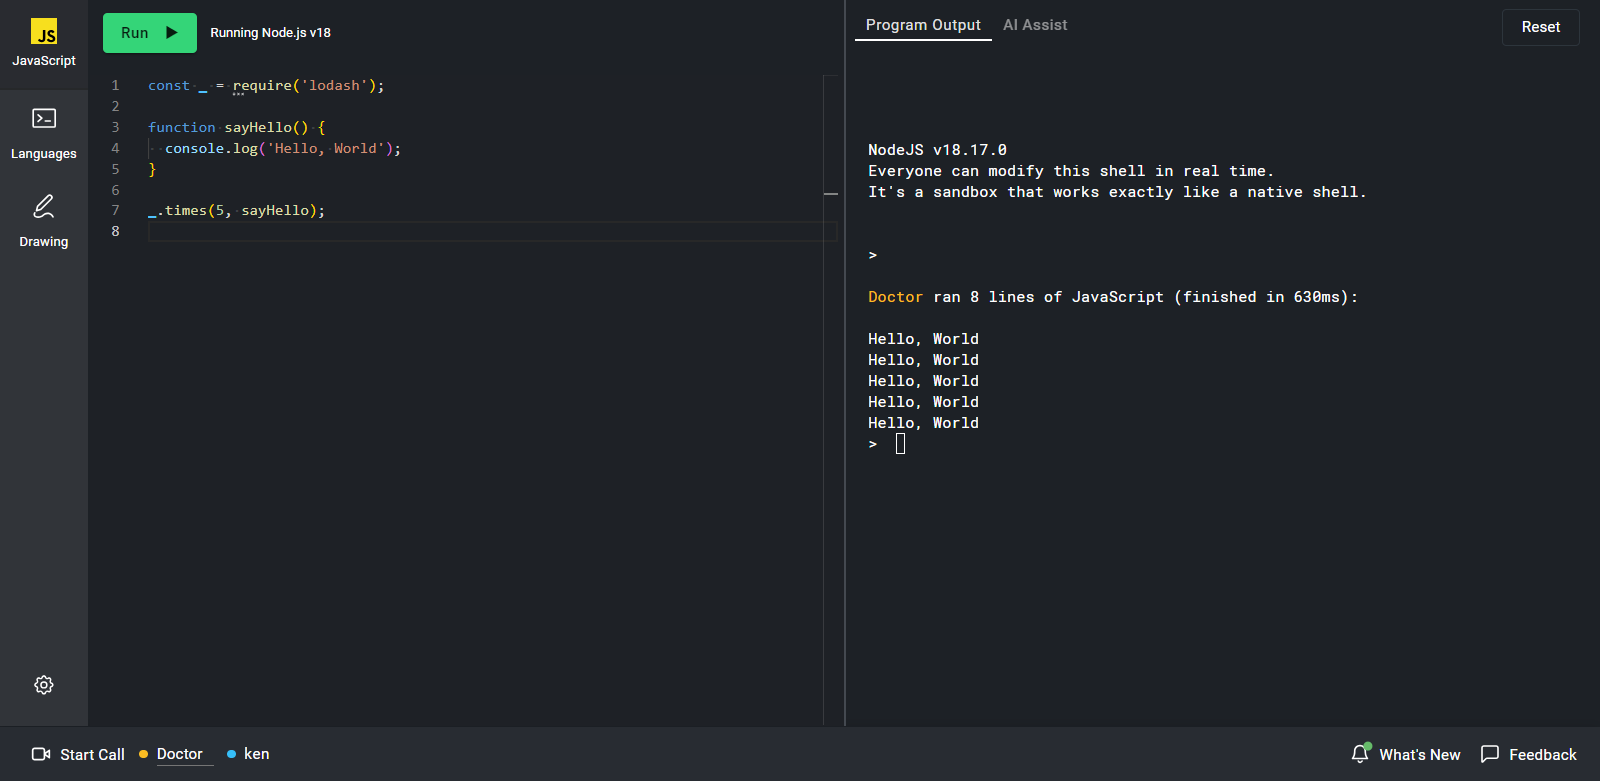Screen dimensions: 1600x781
Task: Place cursor on empty line 8 in editor
Action: click(480, 232)
